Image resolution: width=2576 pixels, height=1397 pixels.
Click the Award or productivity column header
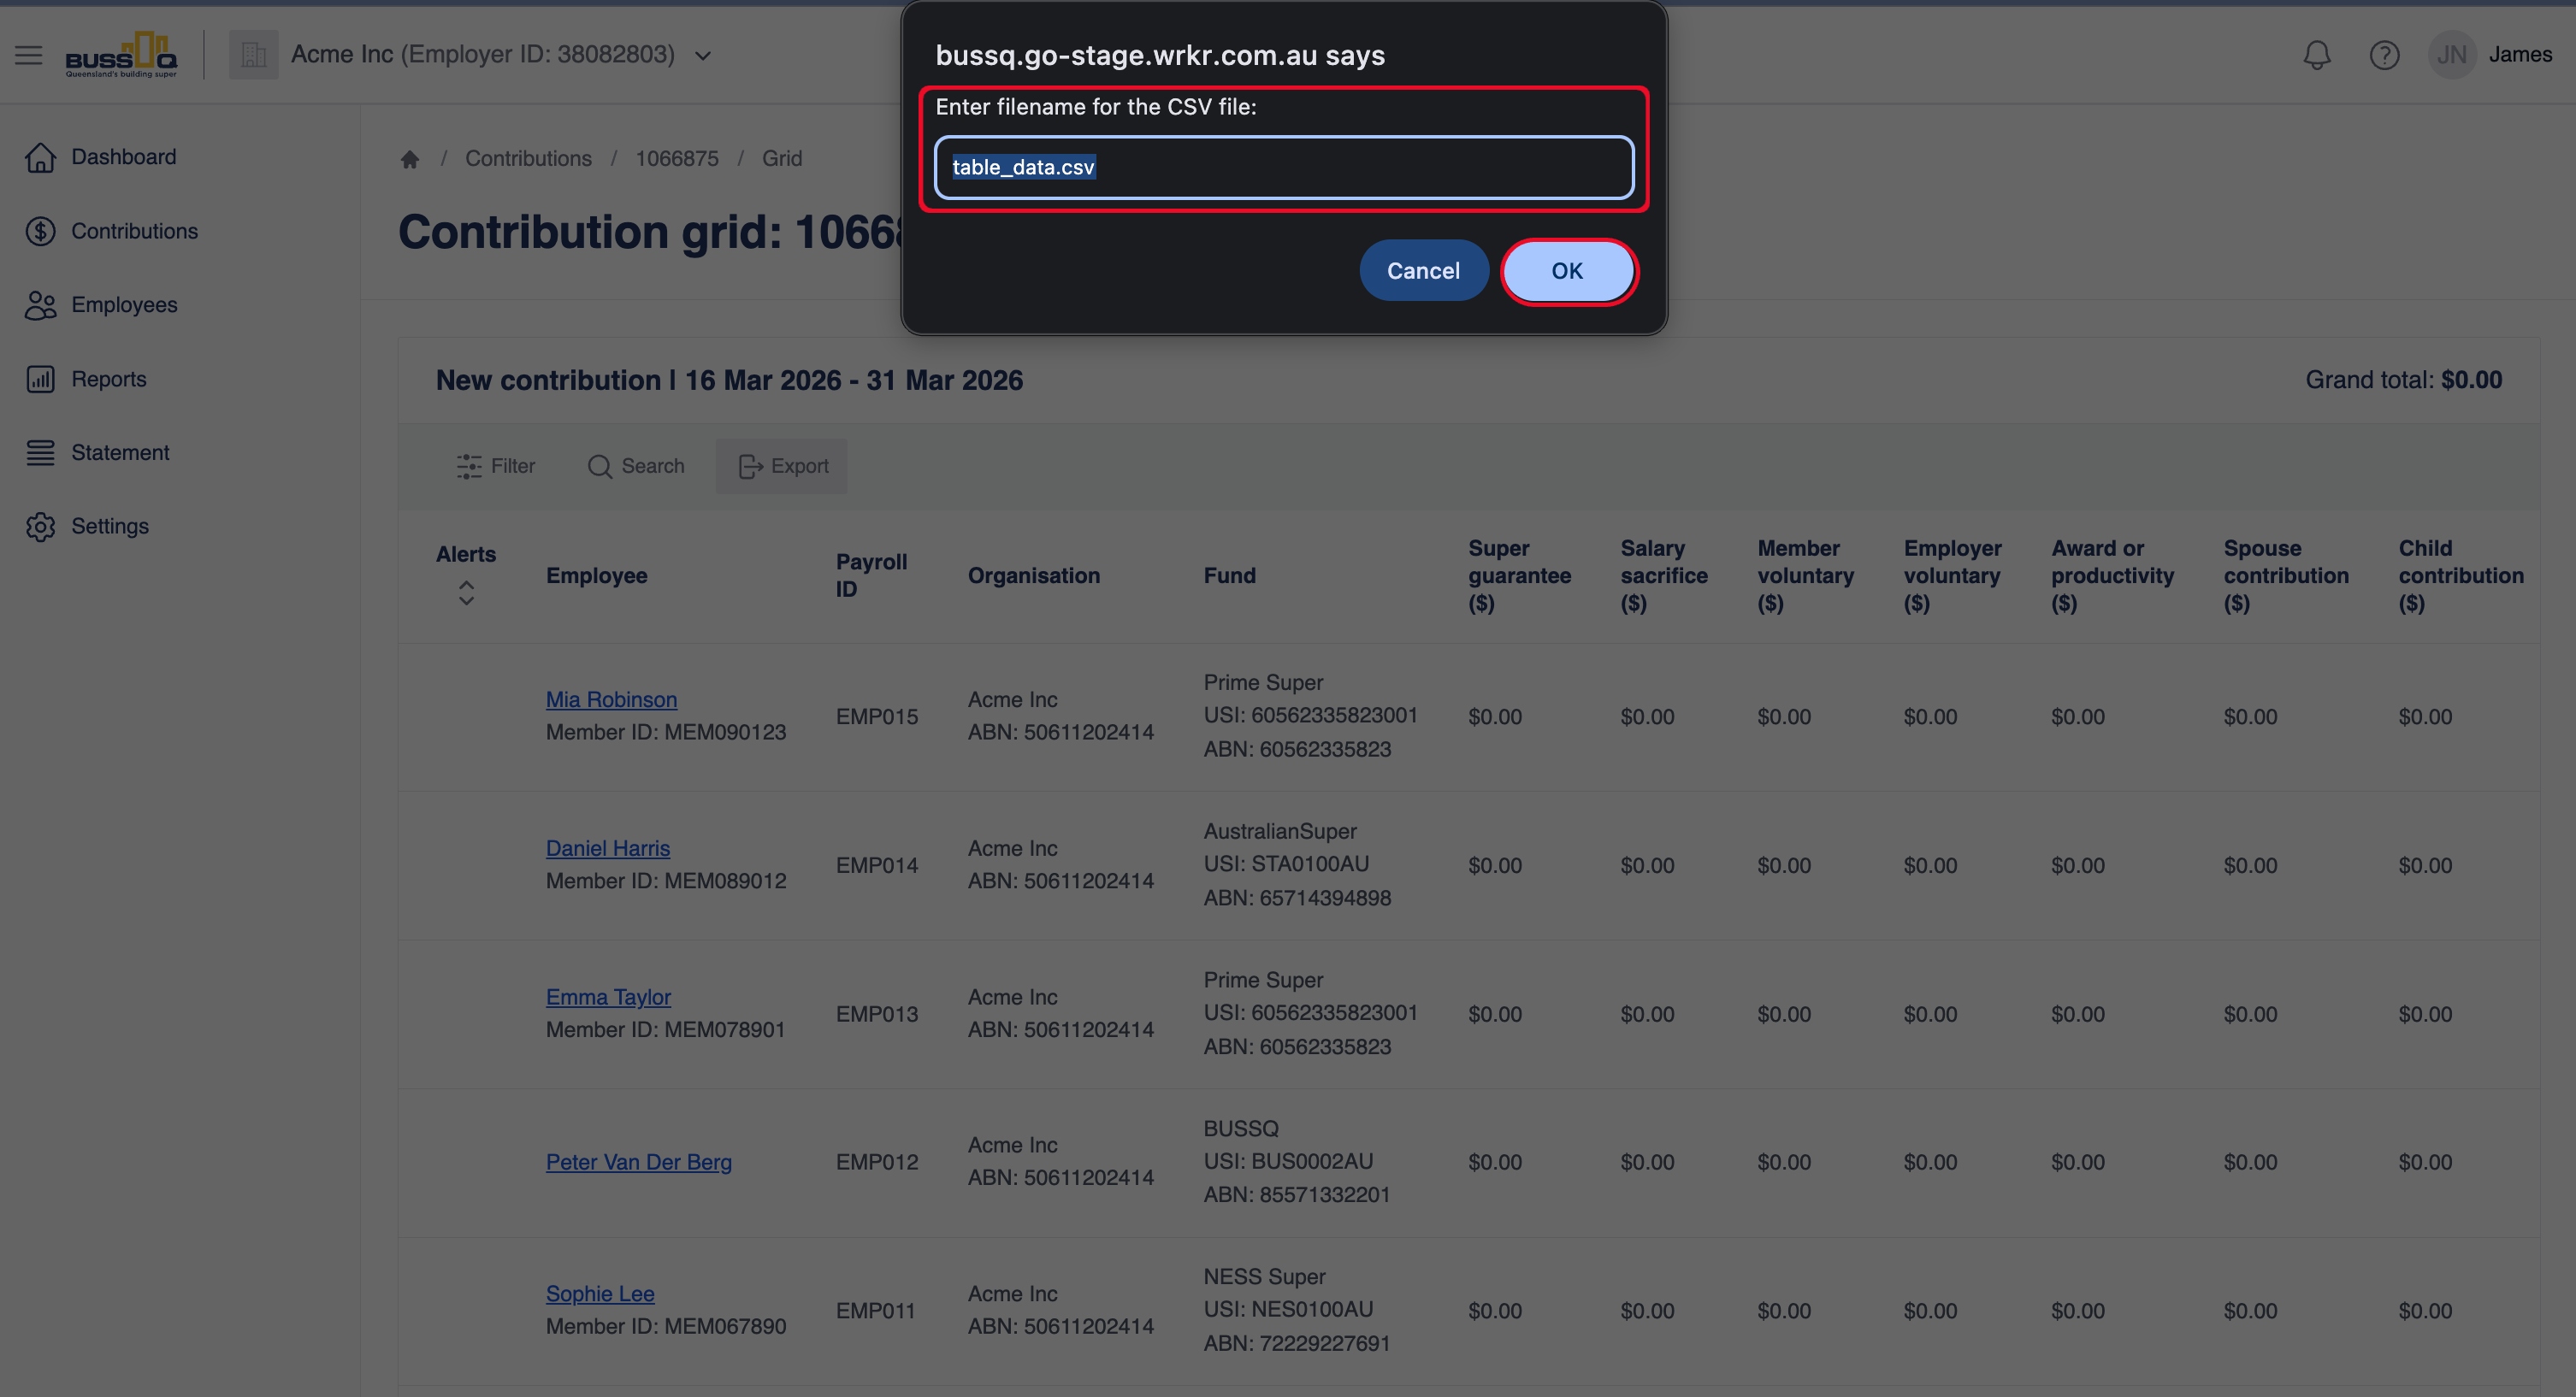coord(2112,575)
